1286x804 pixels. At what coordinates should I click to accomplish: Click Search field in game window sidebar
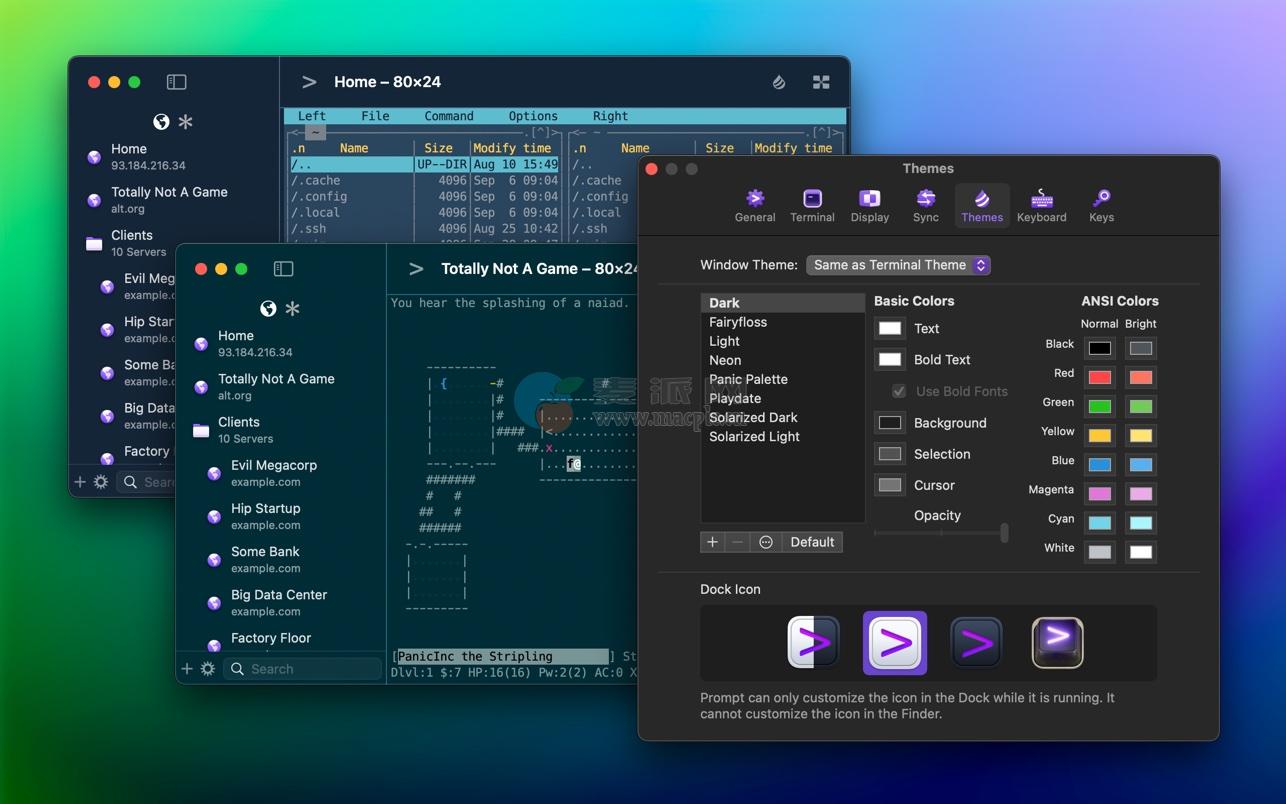coord(302,669)
